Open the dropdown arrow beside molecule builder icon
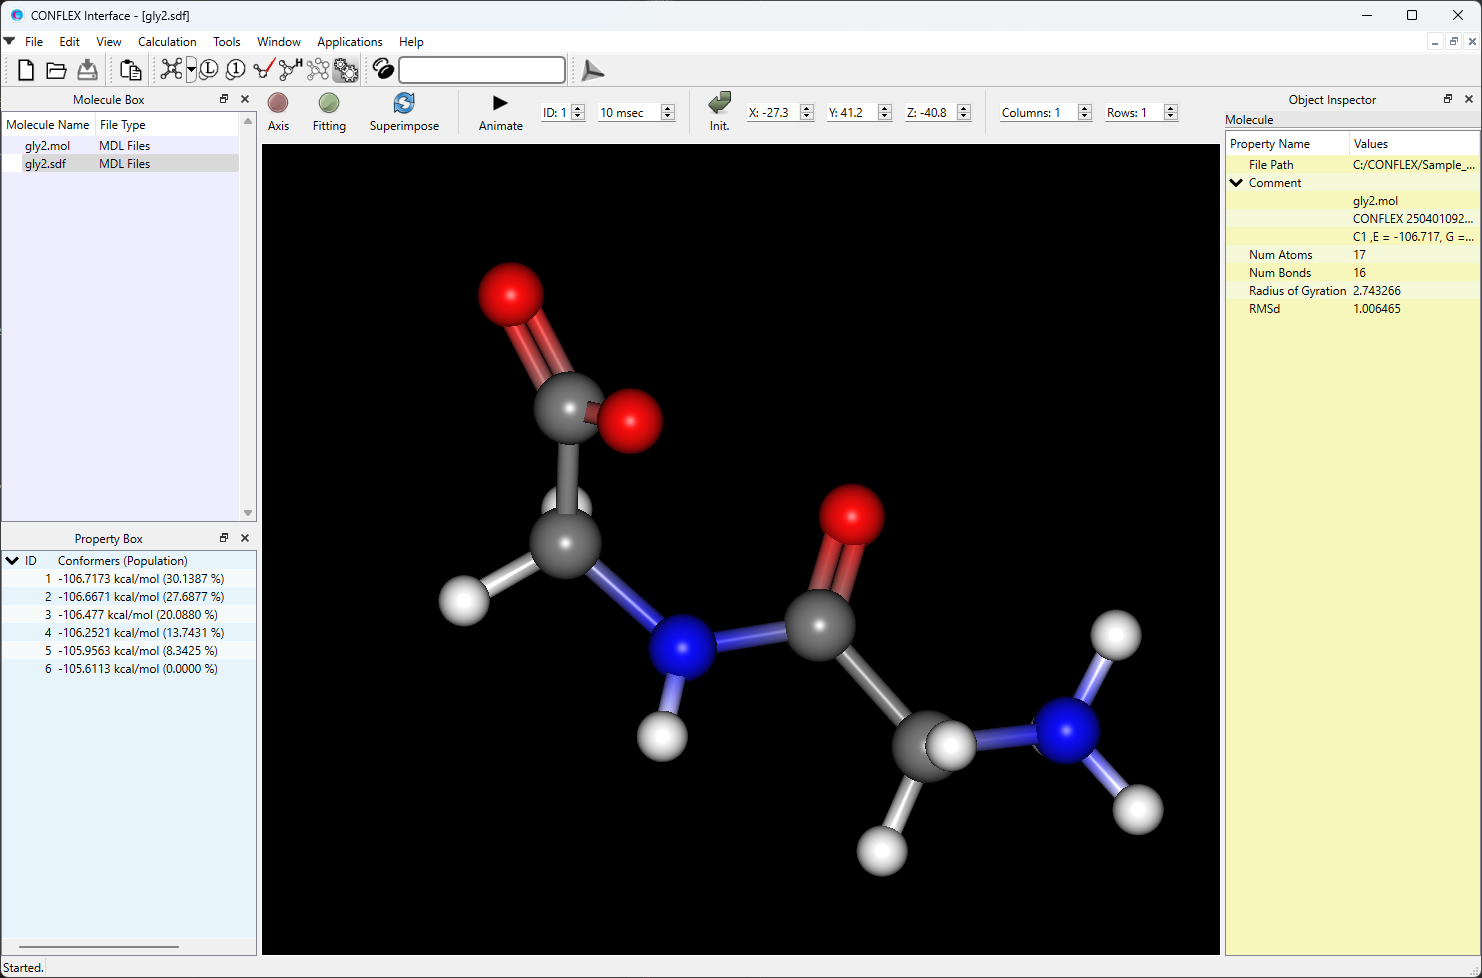Viewport: 1482px width, 978px height. [x=191, y=70]
